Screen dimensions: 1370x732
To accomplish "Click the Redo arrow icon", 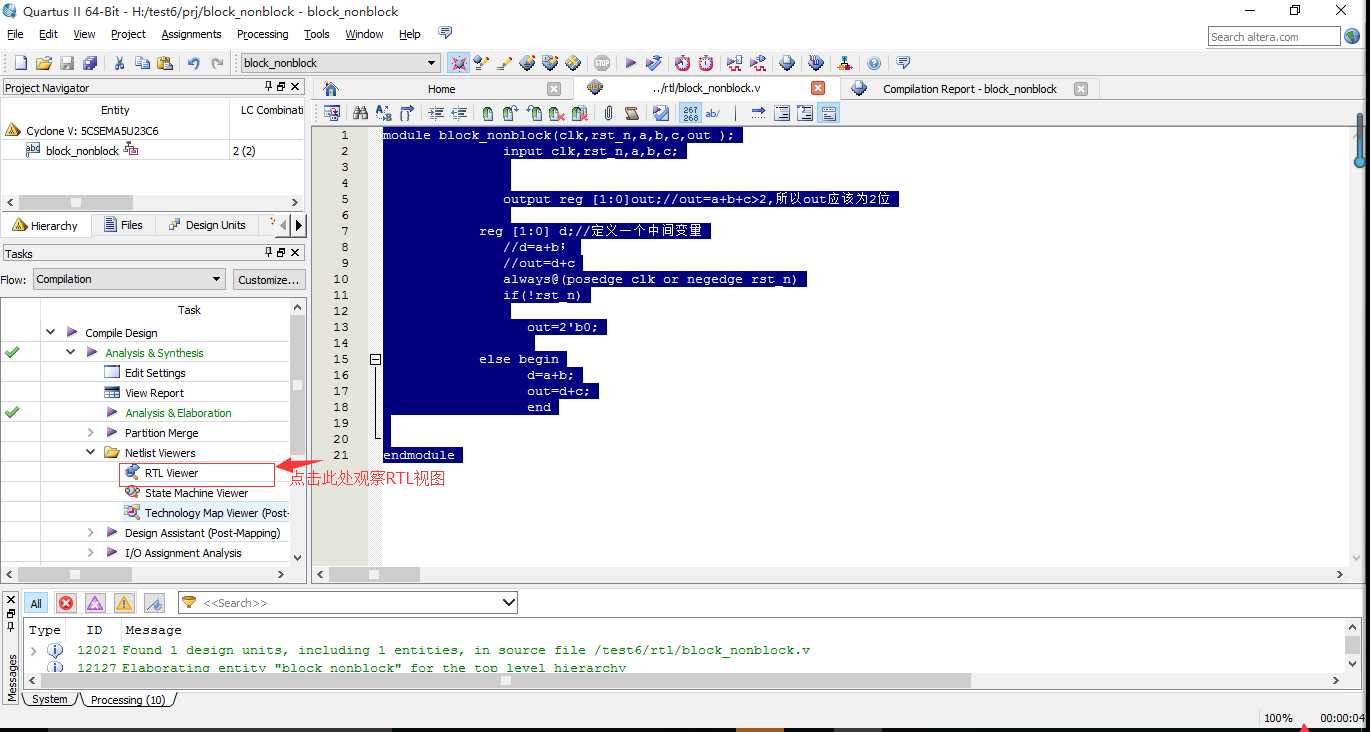I will pos(217,63).
